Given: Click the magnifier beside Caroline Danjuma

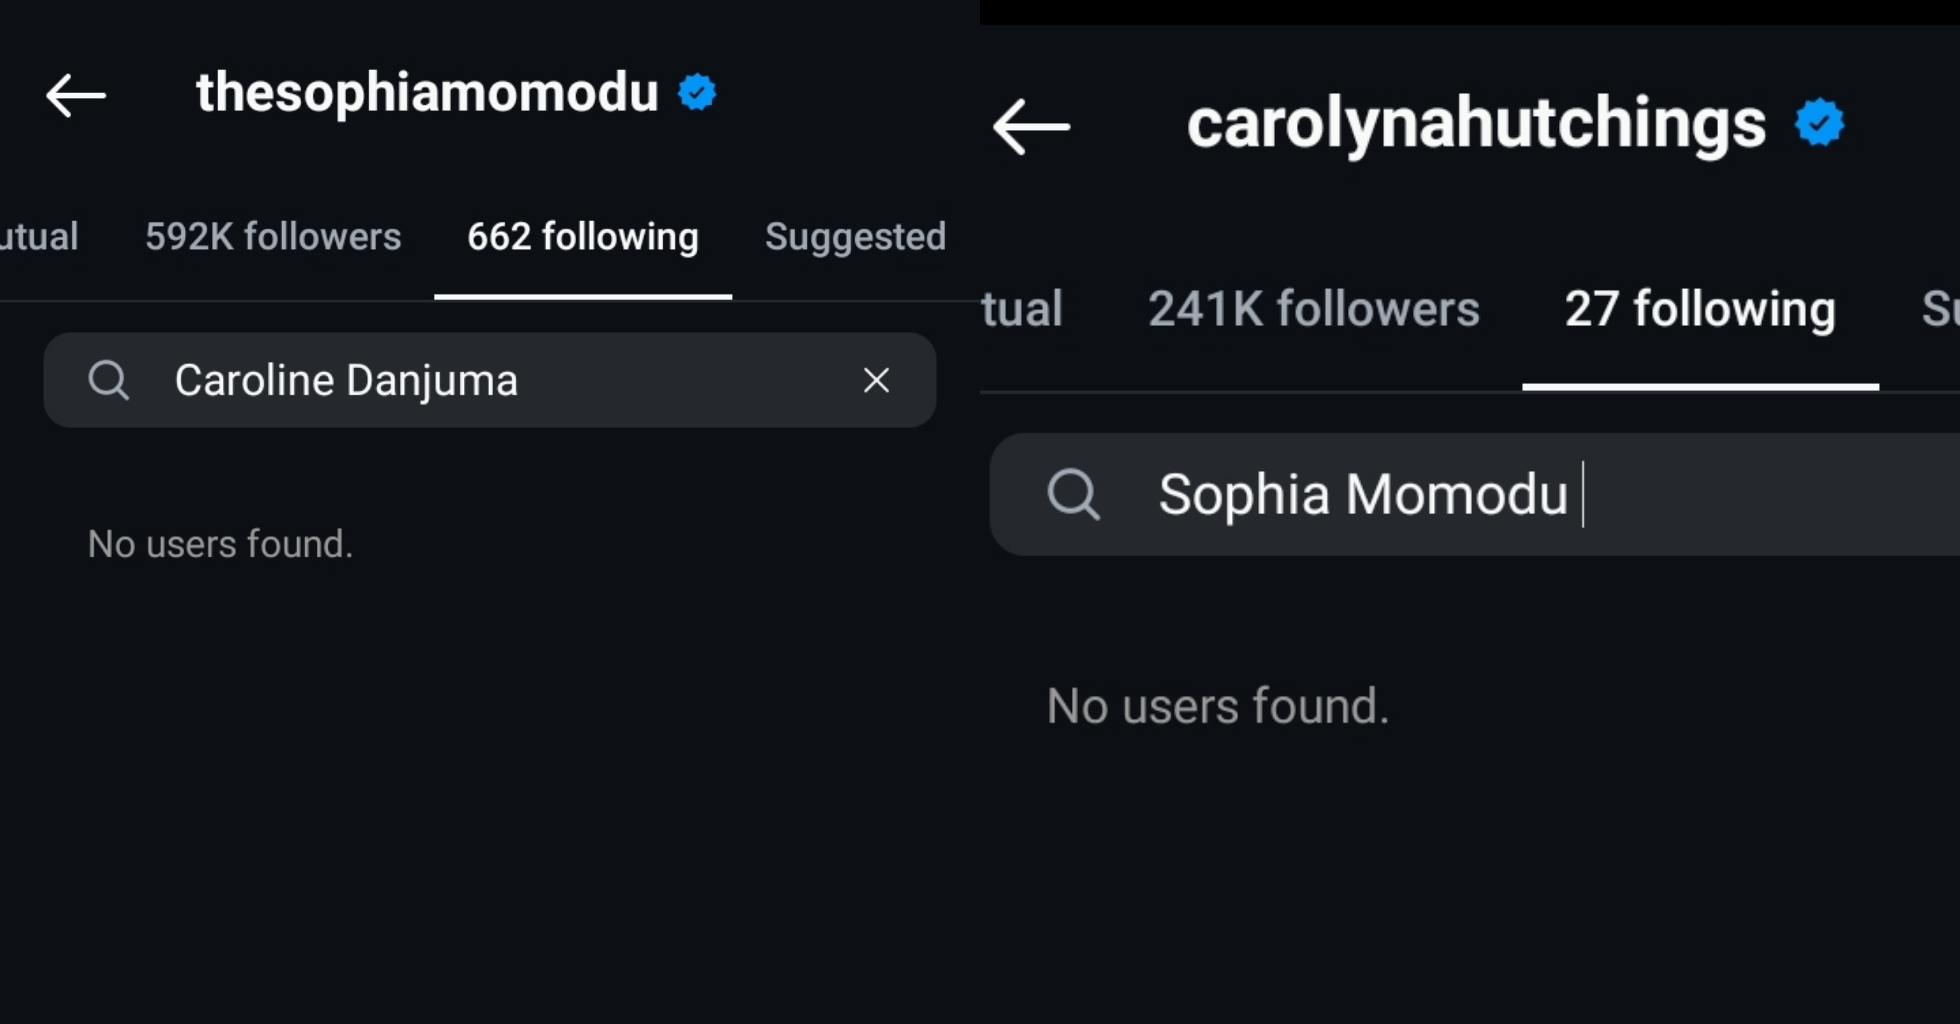Looking at the screenshot, I should pyautogui.click(x=108, y=380).
